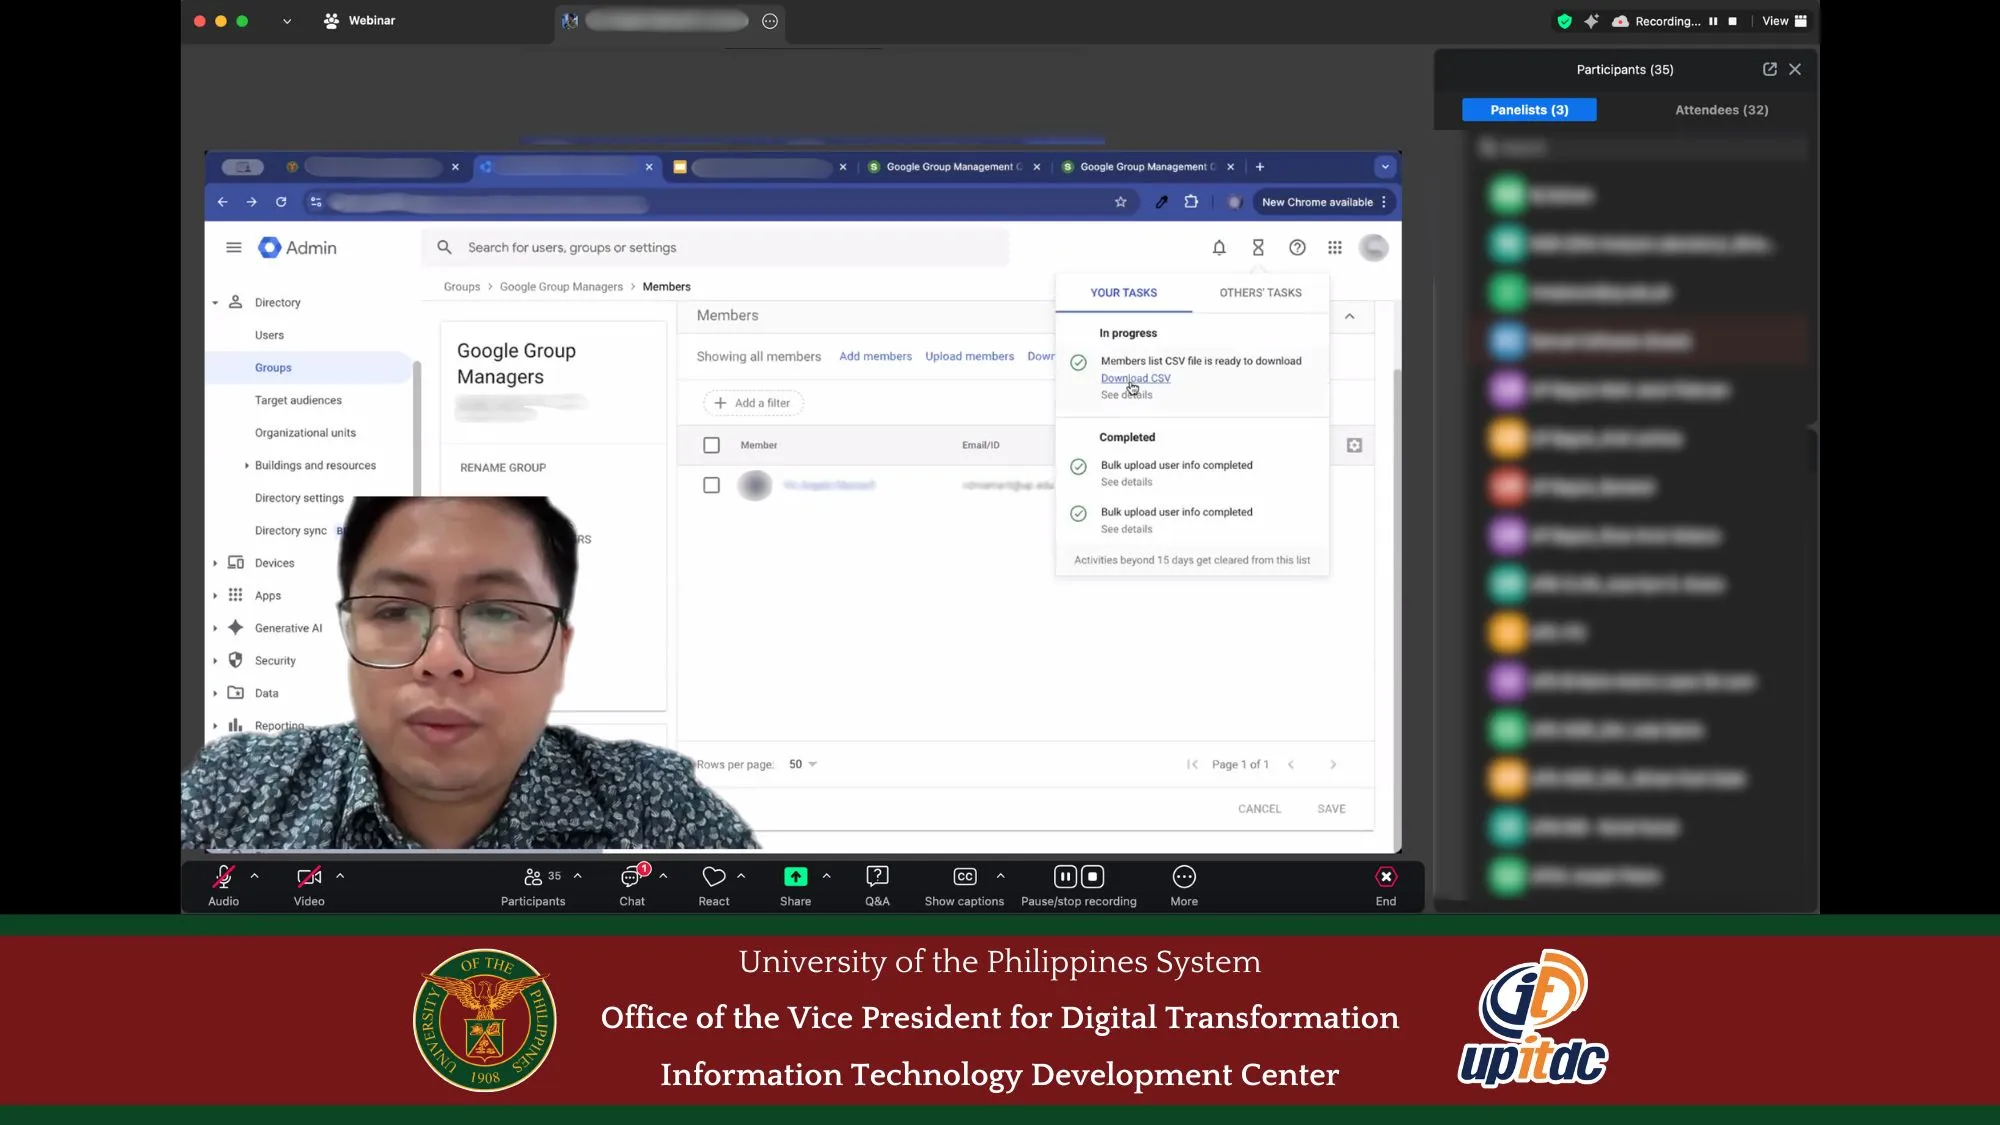This screenshot has width=2000, height=1125.
Task: Open Groups in Directory sidebar
Action: coord(273,368)
